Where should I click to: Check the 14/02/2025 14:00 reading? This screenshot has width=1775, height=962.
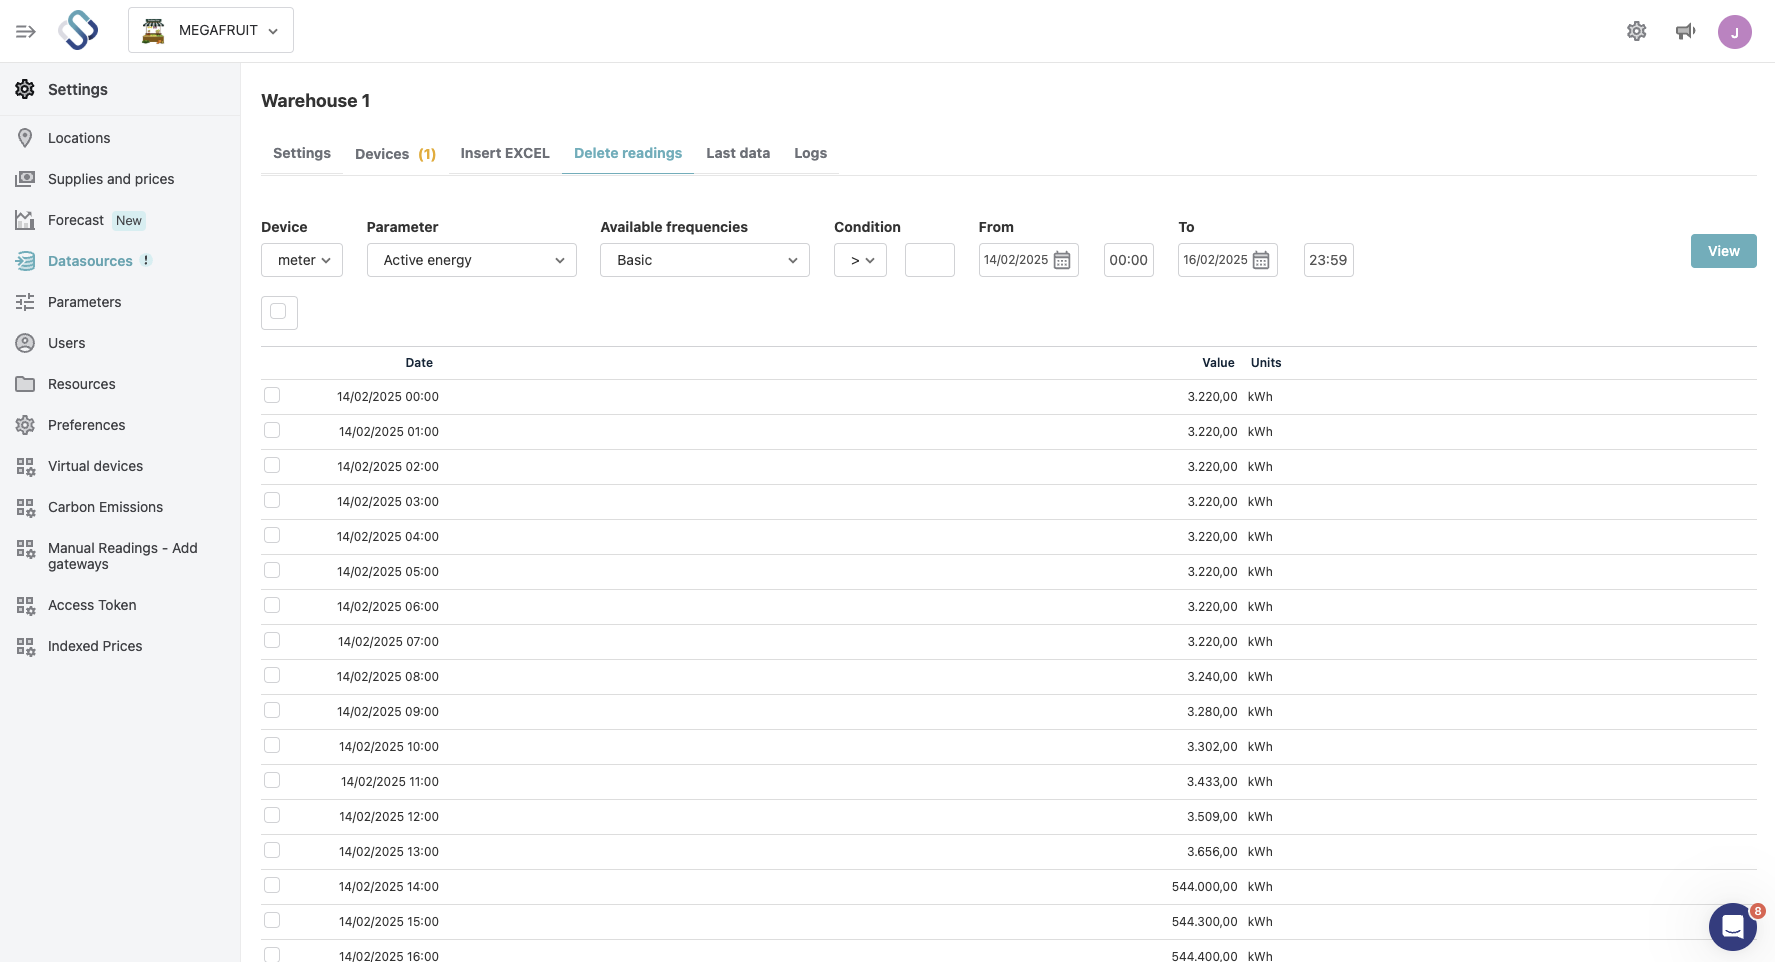click(x=272, y=886)
